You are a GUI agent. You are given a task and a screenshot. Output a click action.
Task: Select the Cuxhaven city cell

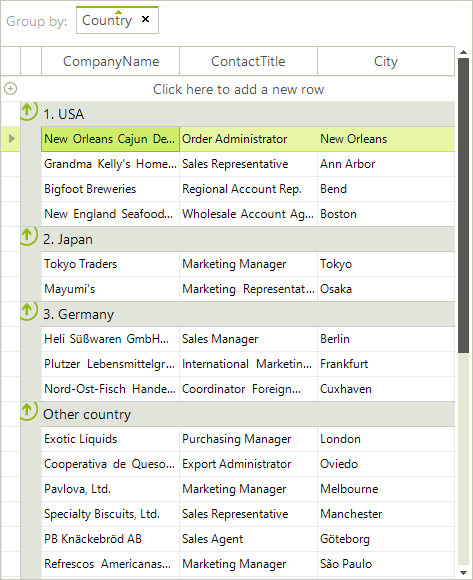click(386, 389)
